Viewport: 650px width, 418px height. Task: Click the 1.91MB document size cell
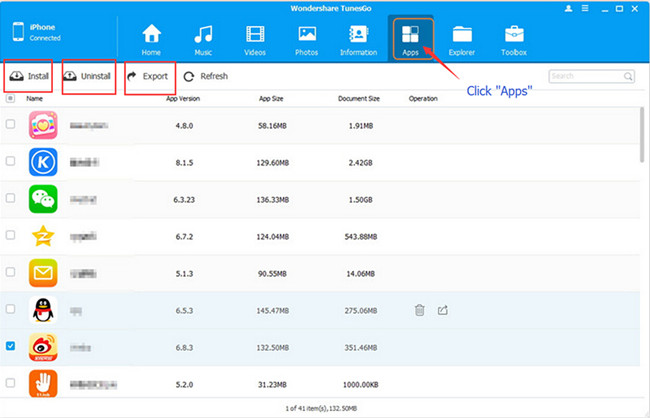pos(361,126)
